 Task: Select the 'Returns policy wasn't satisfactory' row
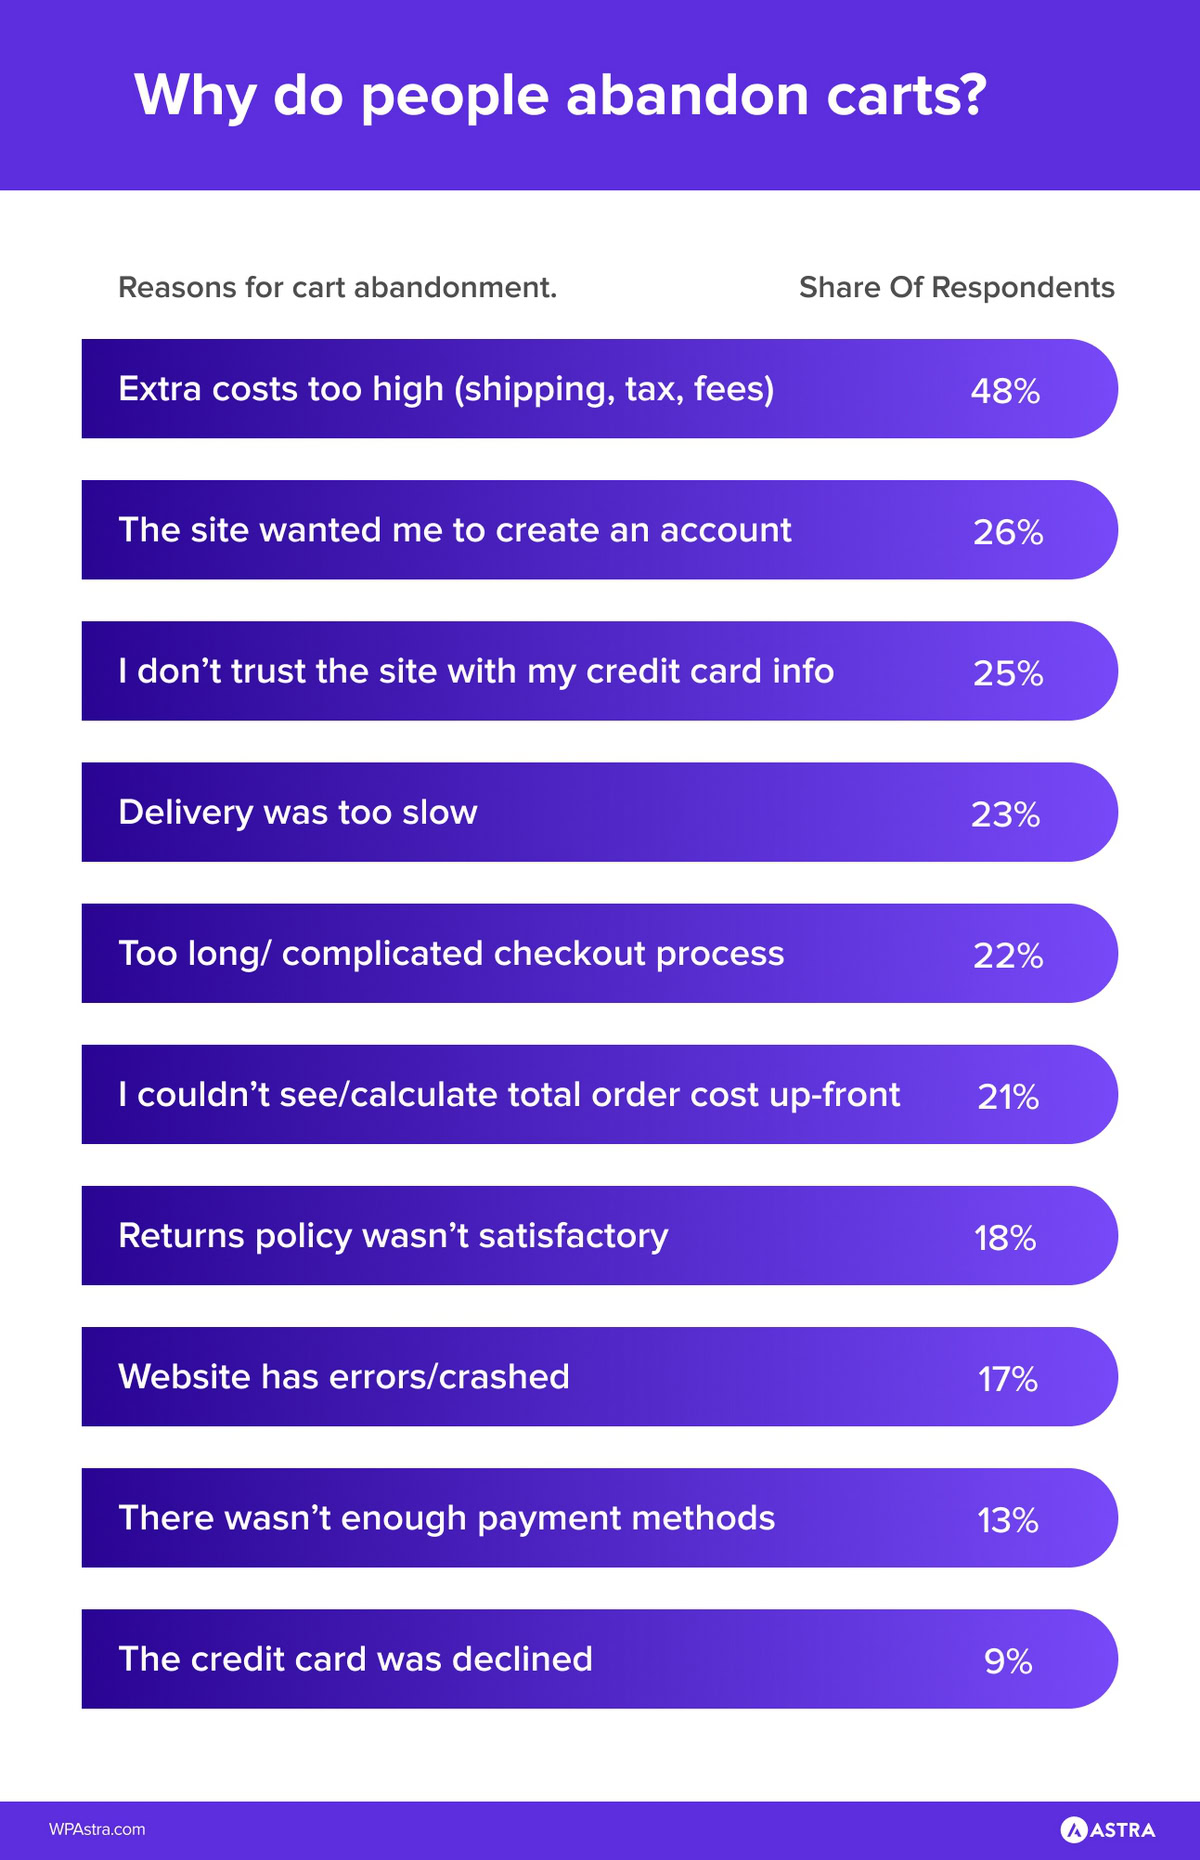600,1235
